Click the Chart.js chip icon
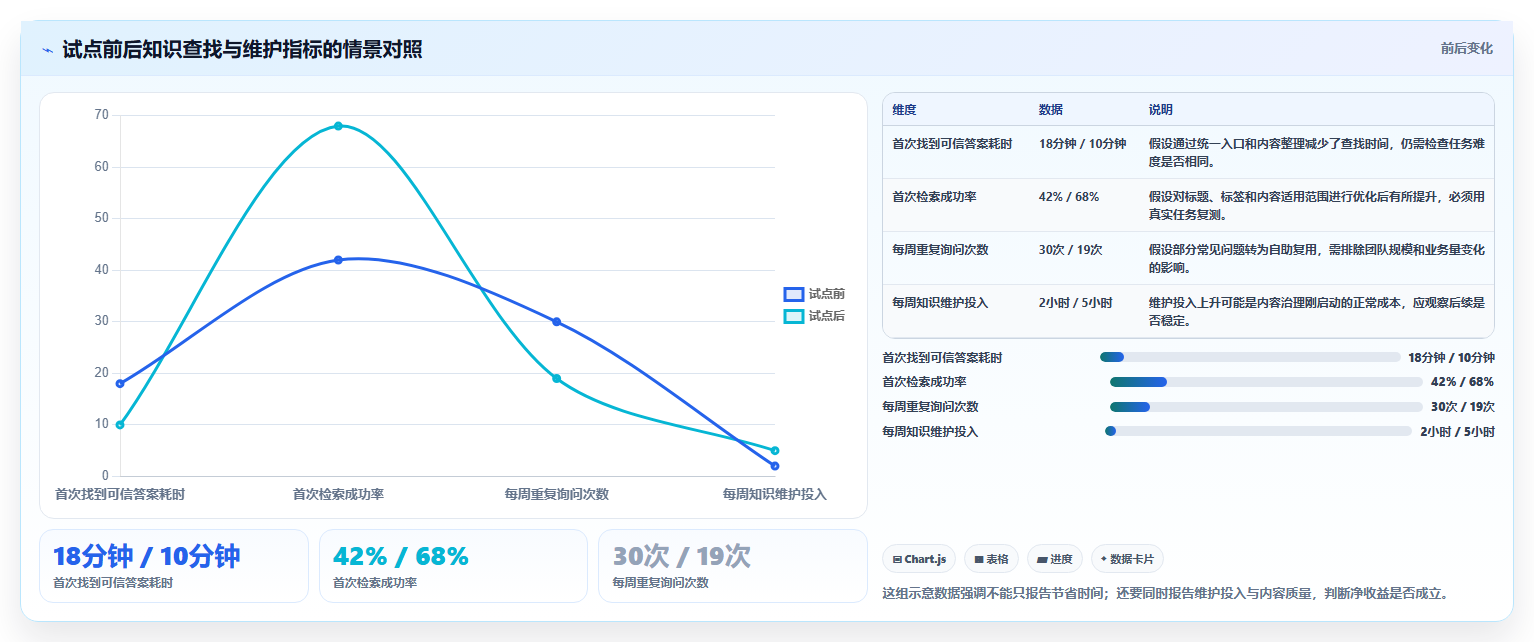The width and height of the screenshot is (1534, 642). (897, 559)
